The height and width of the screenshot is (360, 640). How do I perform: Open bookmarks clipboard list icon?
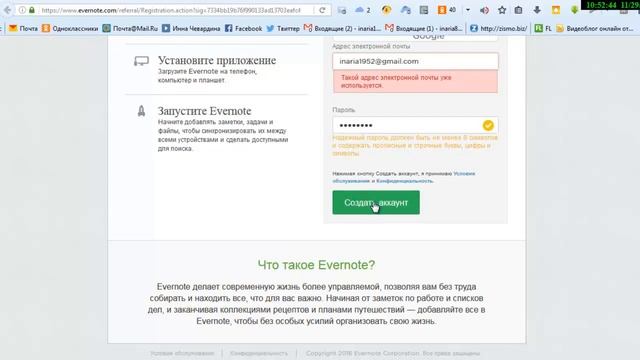pos(518,10)
